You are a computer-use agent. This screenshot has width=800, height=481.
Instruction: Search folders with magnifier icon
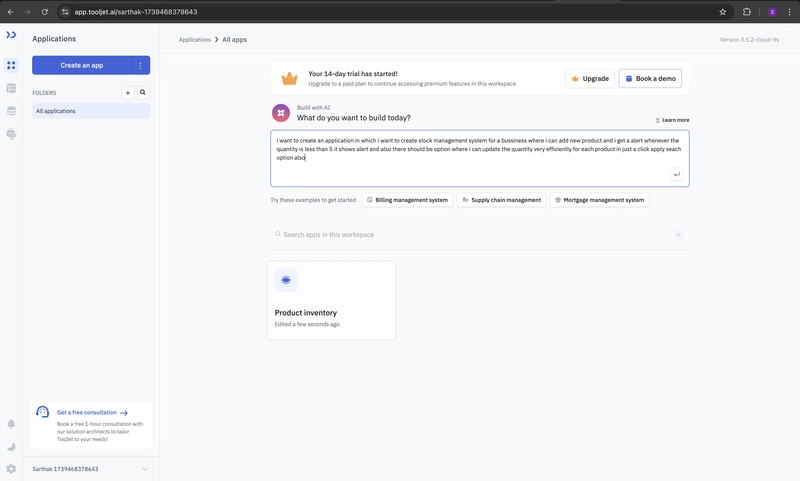(x=143, y=93)
